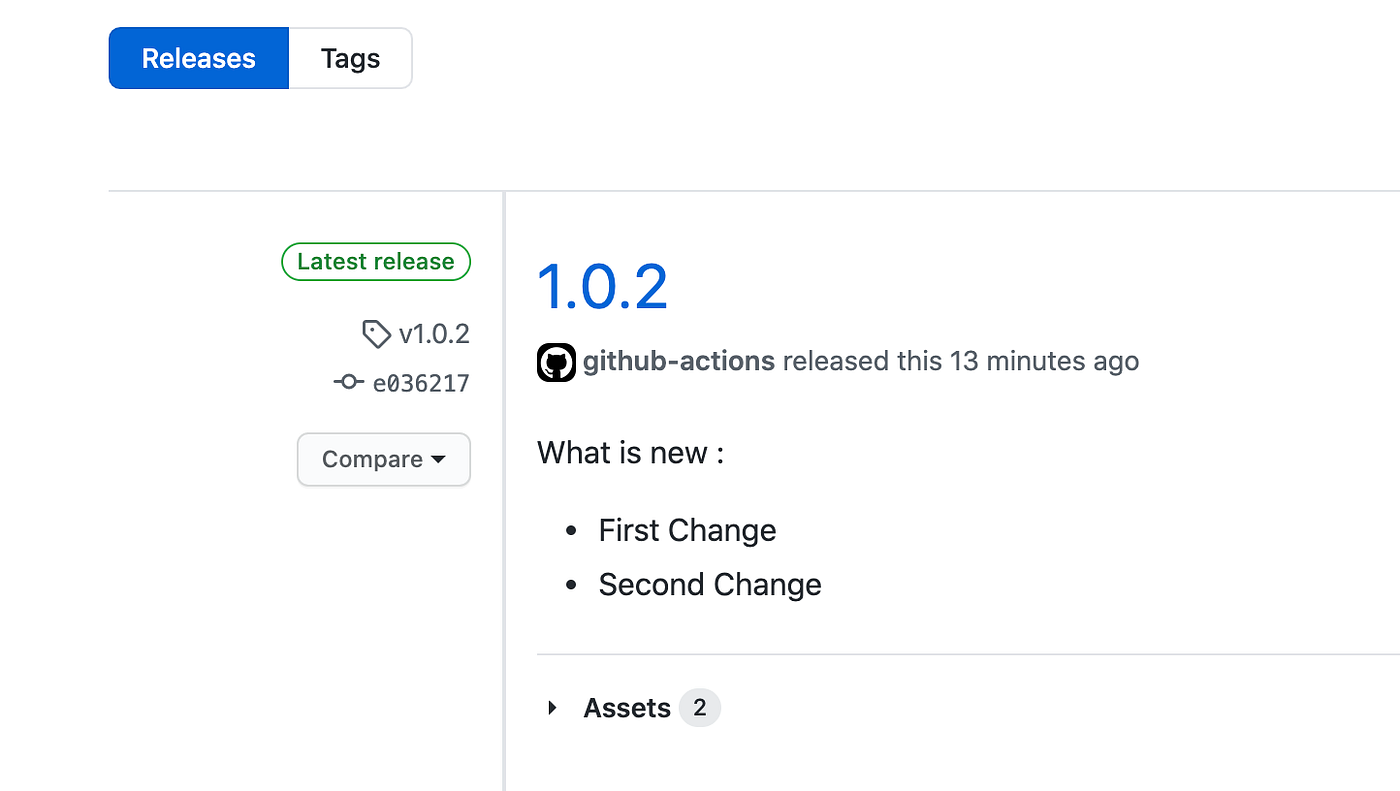
Task: Click the Assets section label
Action: click(627, 708)
